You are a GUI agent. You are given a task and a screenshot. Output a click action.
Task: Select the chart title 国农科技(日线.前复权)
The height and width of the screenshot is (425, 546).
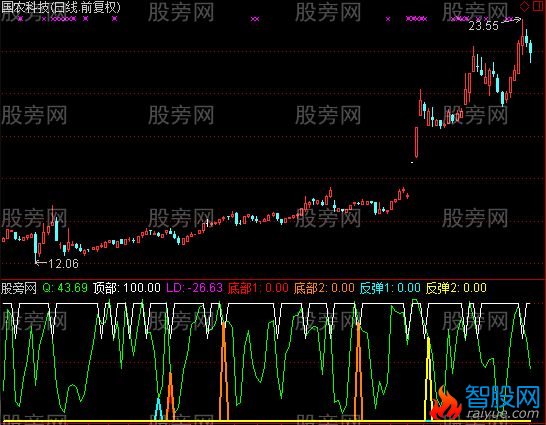point(61,7)
